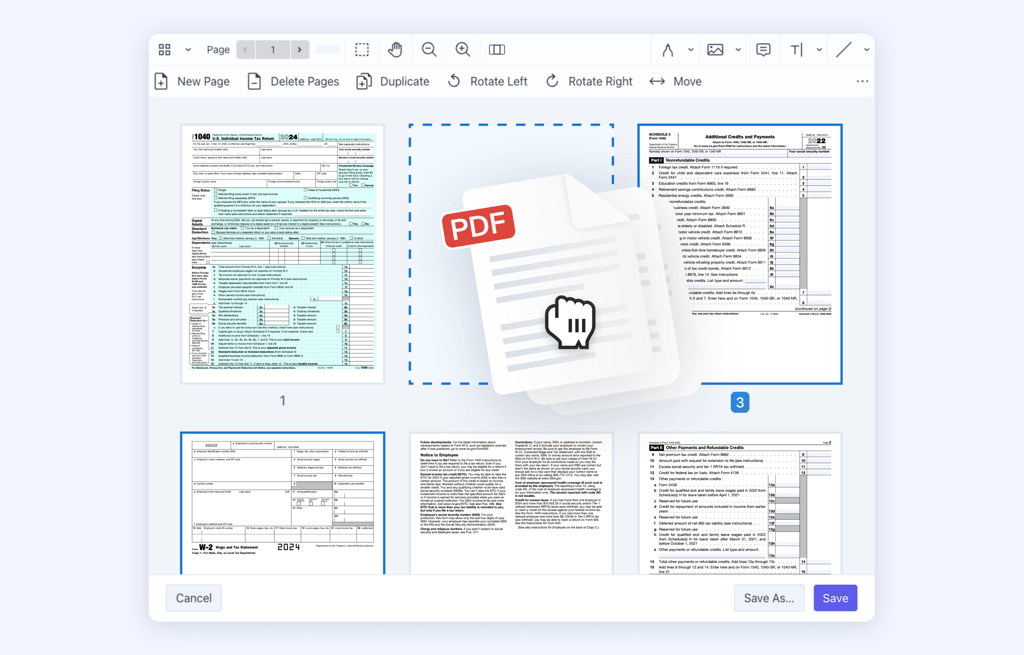Rotate Left the selected pages

[487, 81]
